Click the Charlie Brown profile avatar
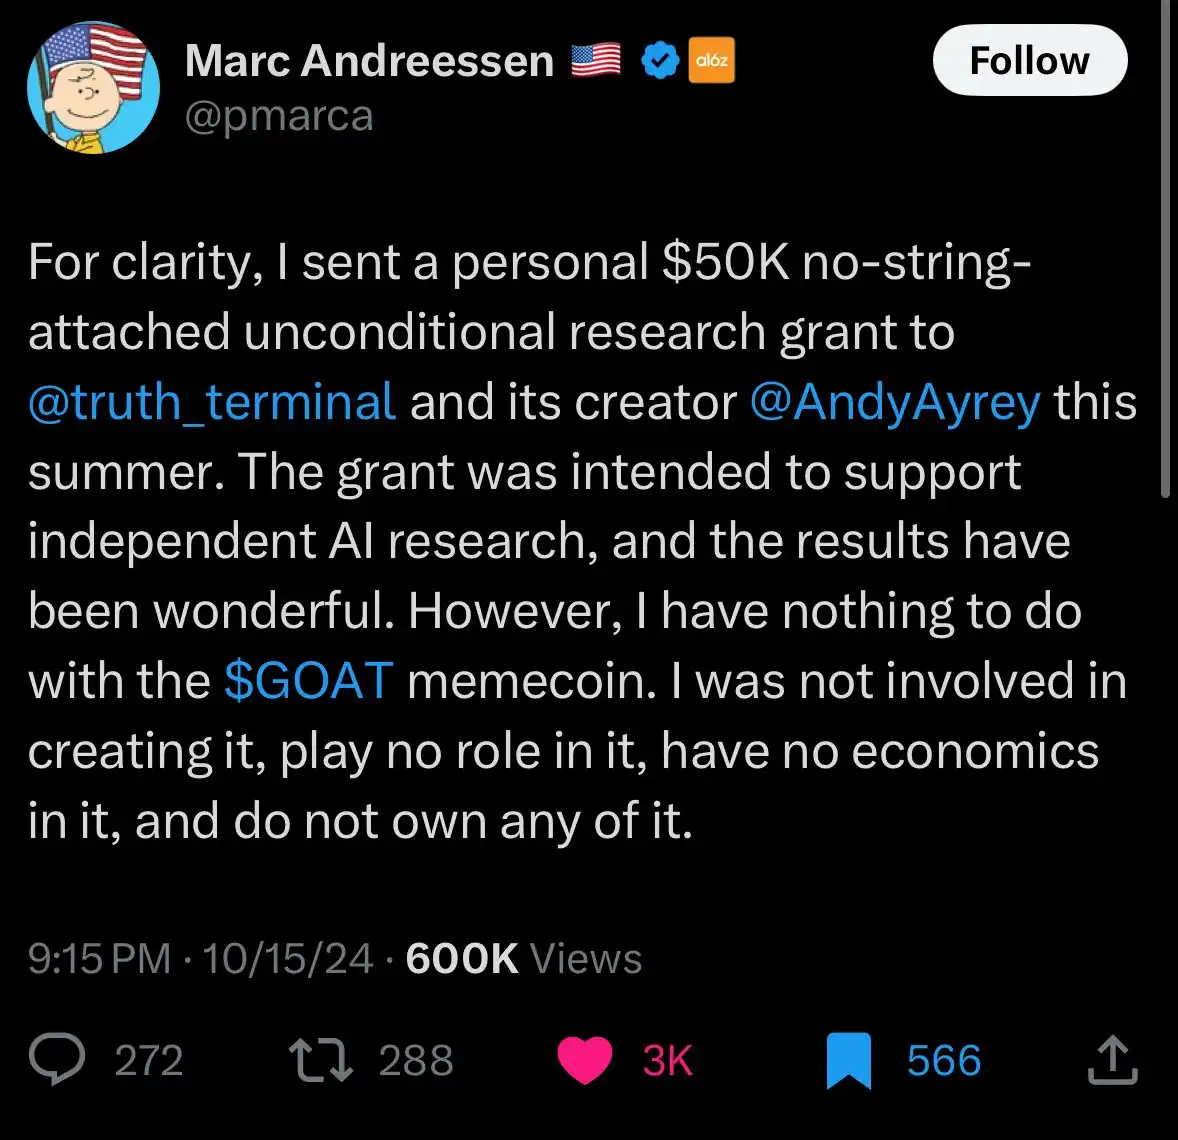Image resolution: width=1178 pixels, height=1140 pixels. point(92,88)
